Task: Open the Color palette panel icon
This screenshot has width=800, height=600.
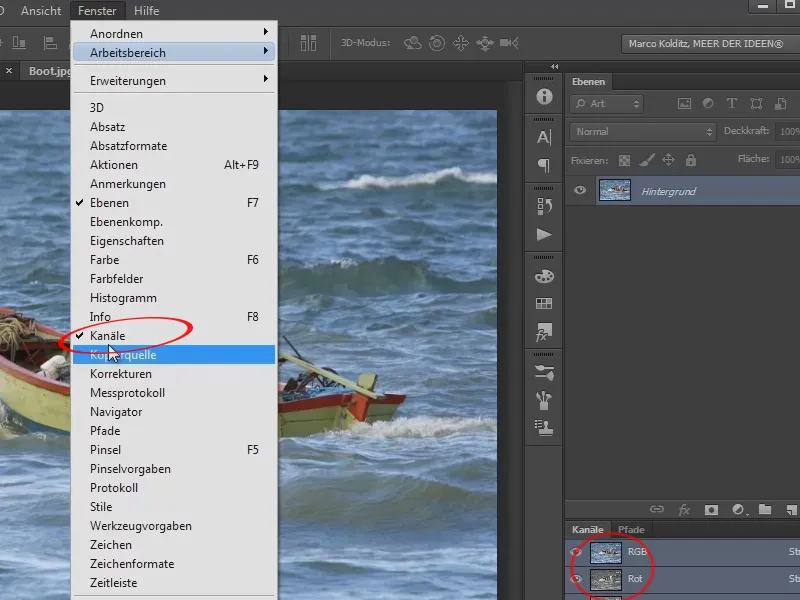Action: (544, 276)
